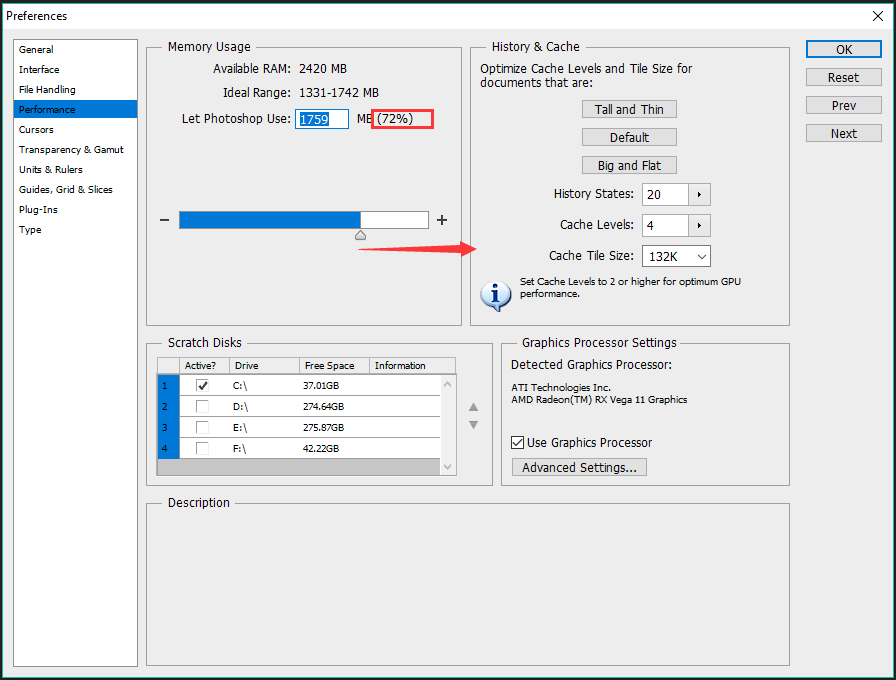Enable the F: drive scratch disk
Screen dimensions: 896x680
click(x=203, y=448)
